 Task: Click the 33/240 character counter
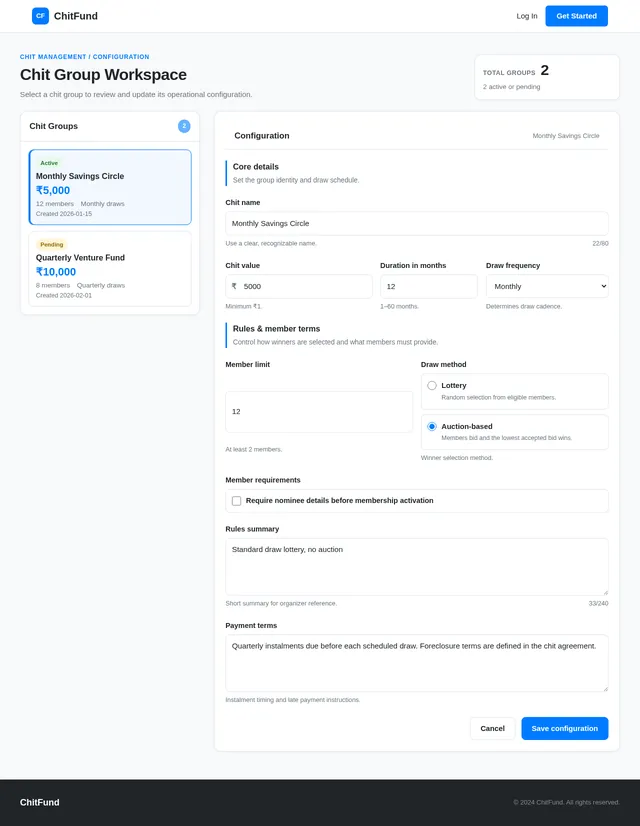coord(598,603)
